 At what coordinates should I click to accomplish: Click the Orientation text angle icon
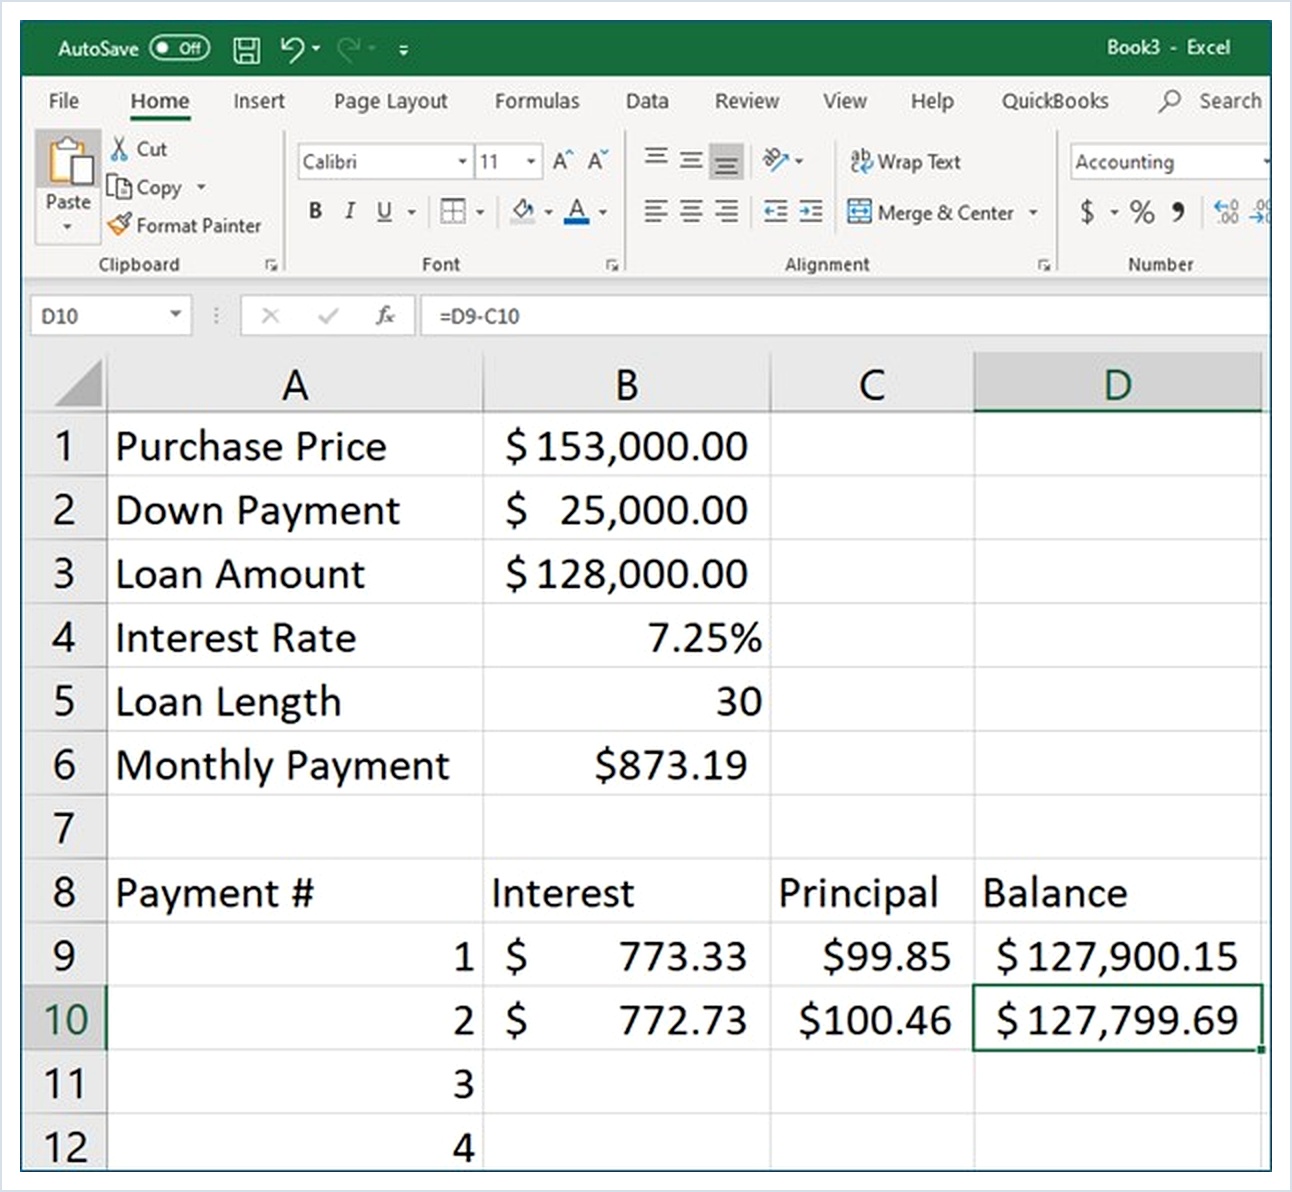[x=776, y=160]
